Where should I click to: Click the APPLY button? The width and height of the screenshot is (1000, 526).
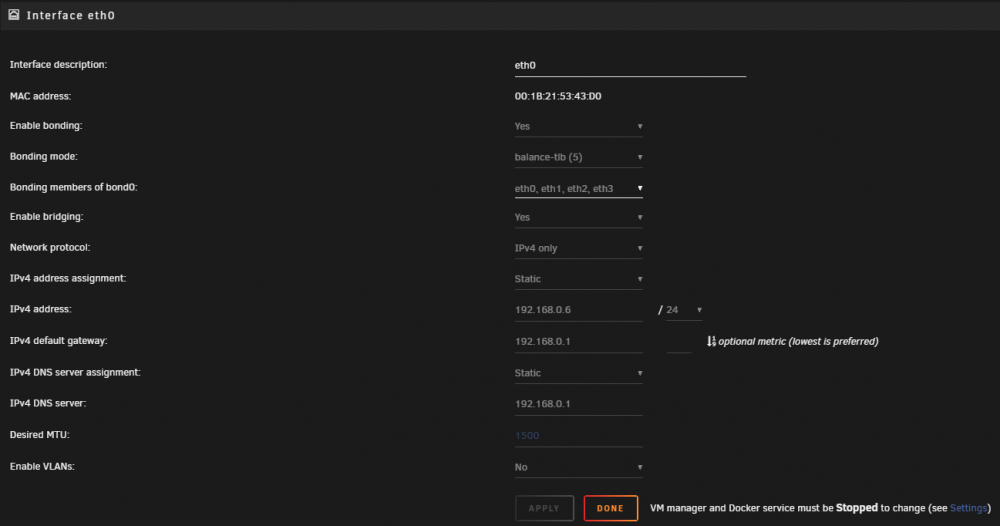pos(544,508)
